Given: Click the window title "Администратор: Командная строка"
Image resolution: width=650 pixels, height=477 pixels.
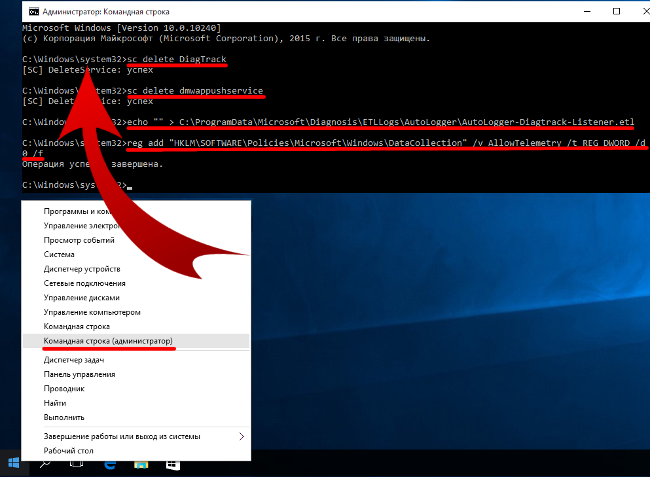Looking at the screenshot, I should (x=106, y=12).
